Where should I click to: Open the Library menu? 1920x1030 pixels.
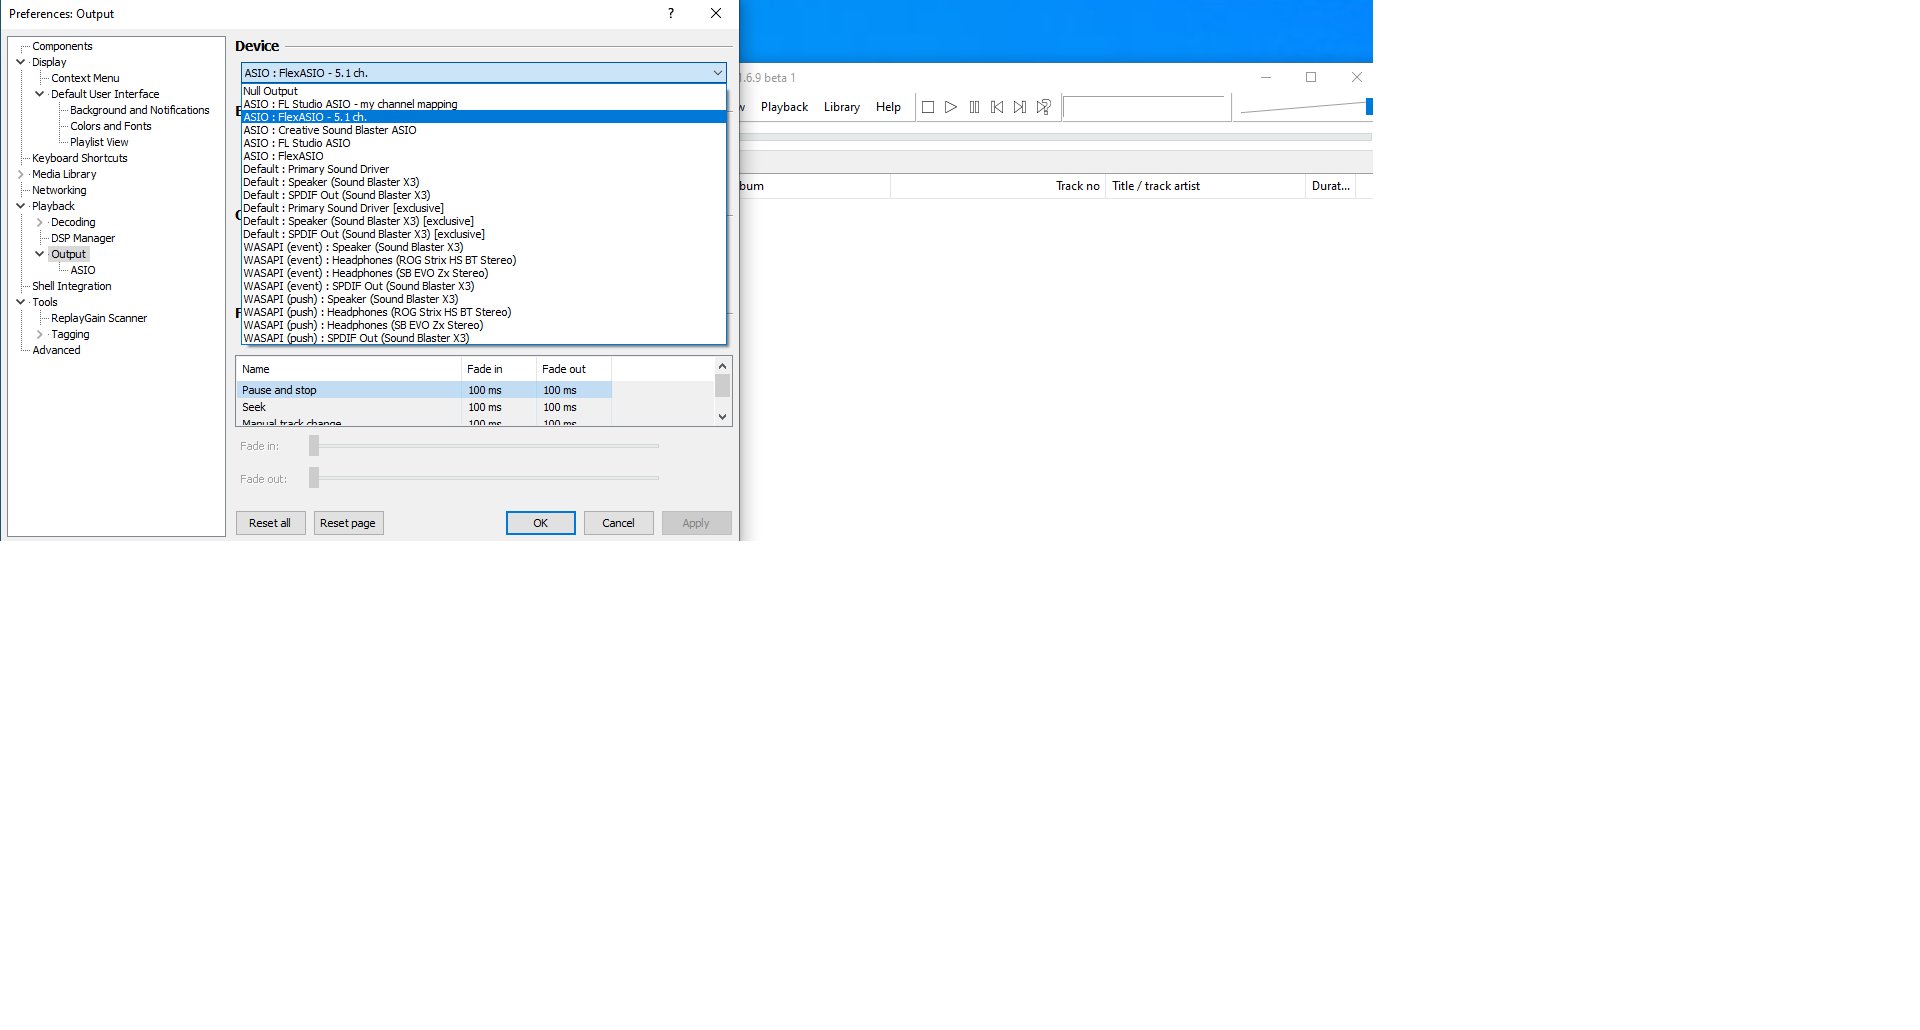(841, 107)
